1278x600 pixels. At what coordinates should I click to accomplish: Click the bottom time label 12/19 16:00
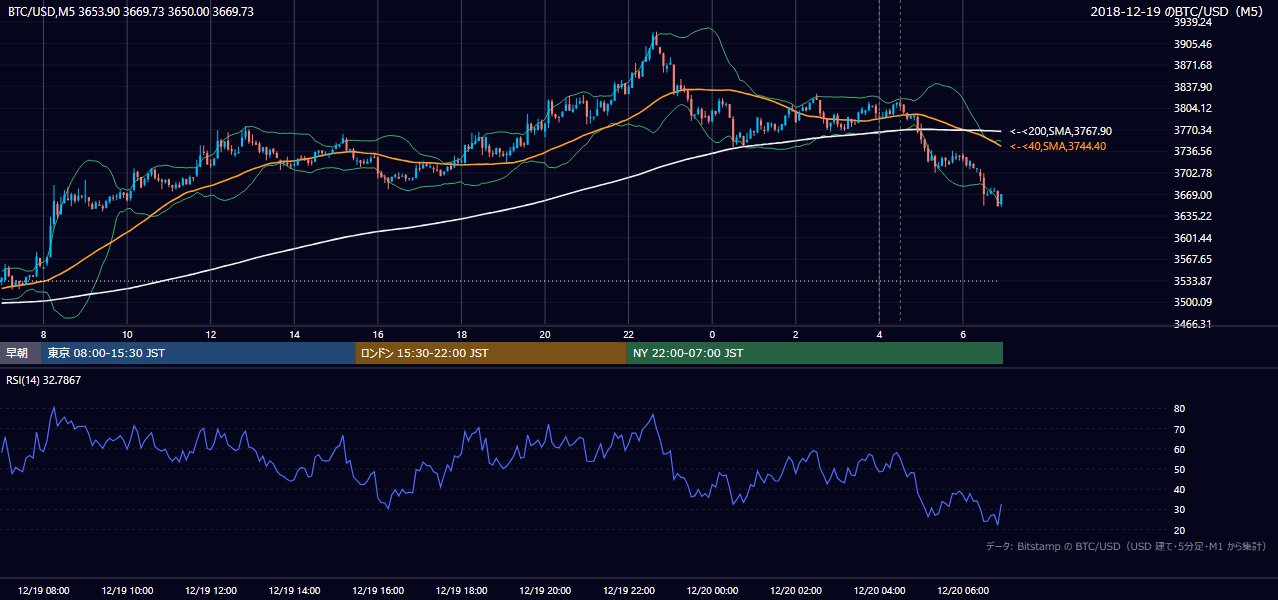[x=378, y=591]
